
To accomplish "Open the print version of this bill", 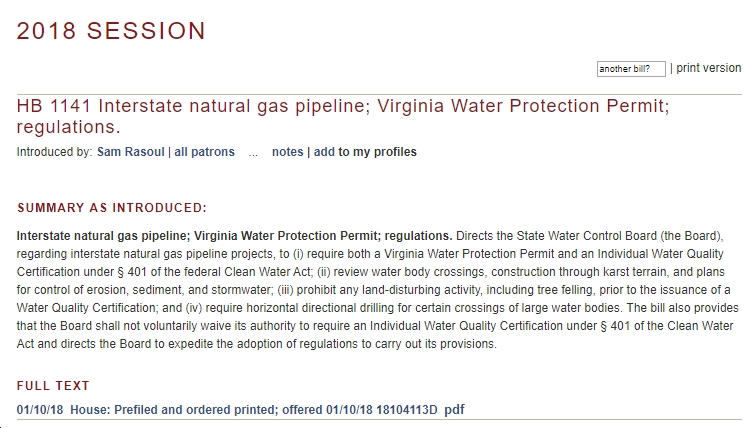I will (x=708, y=68).
